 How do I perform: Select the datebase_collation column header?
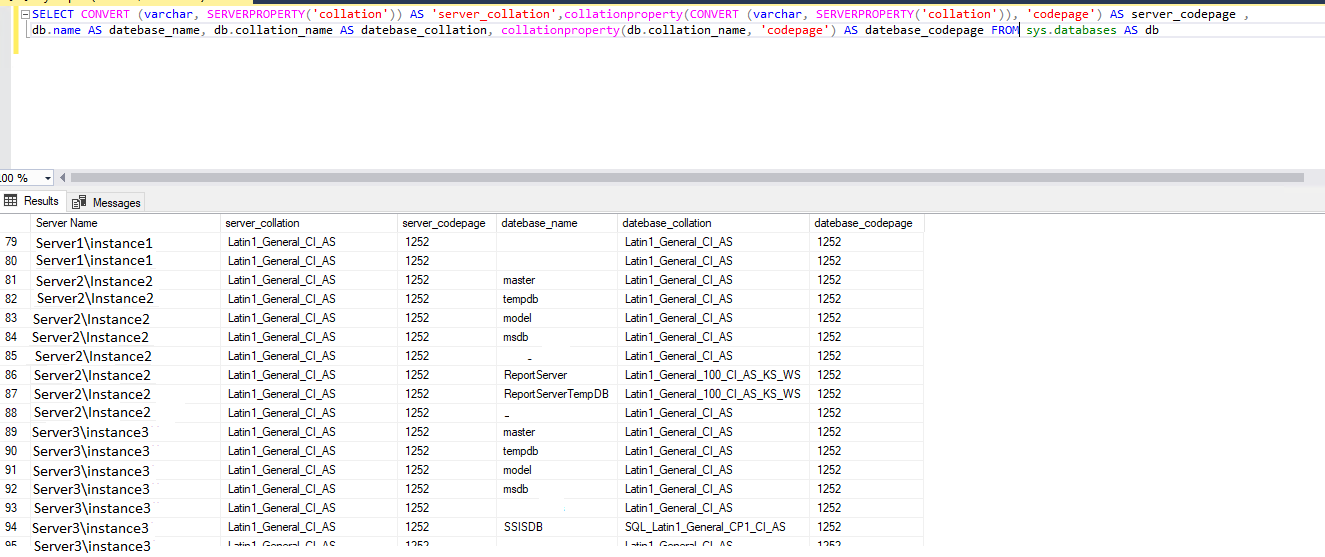point(714,223)
